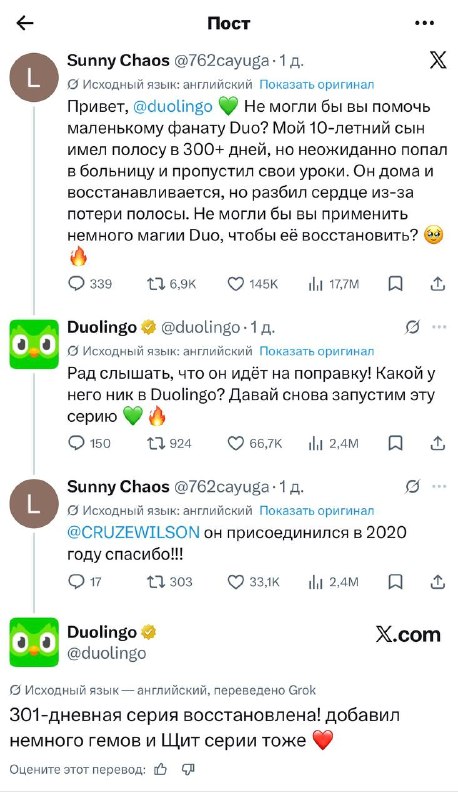Share the first Sunny Chaos post

[x=438, y=284]
